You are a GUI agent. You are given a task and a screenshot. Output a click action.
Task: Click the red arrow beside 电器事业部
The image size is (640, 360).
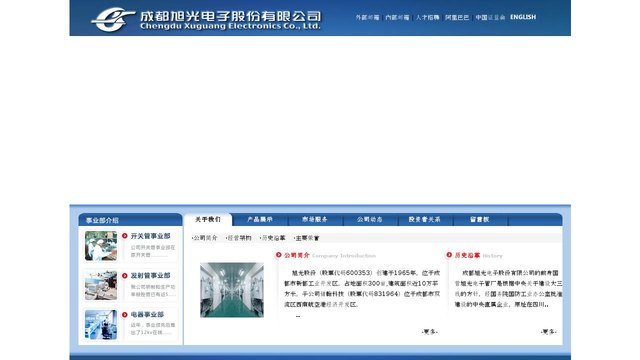125,315
